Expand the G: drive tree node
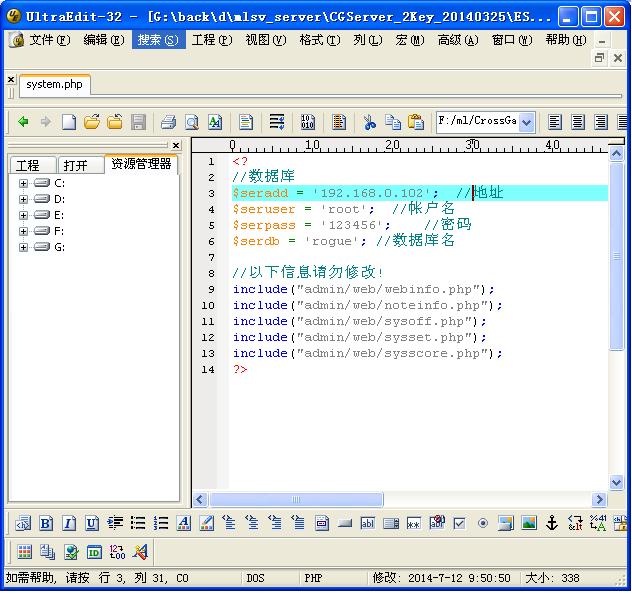 pyautogui.click(x=23, y=247)
